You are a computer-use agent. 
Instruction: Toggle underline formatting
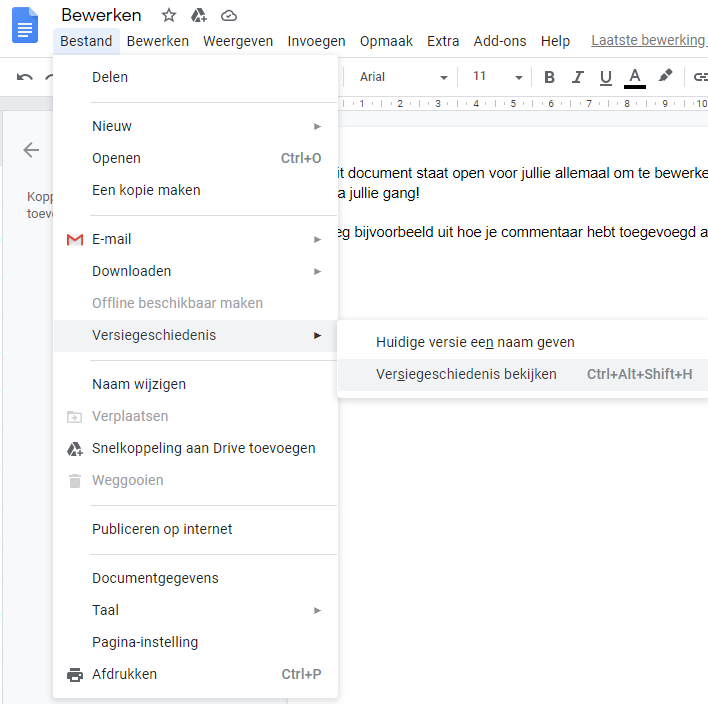pyautogui.click(x=606, y=78)
